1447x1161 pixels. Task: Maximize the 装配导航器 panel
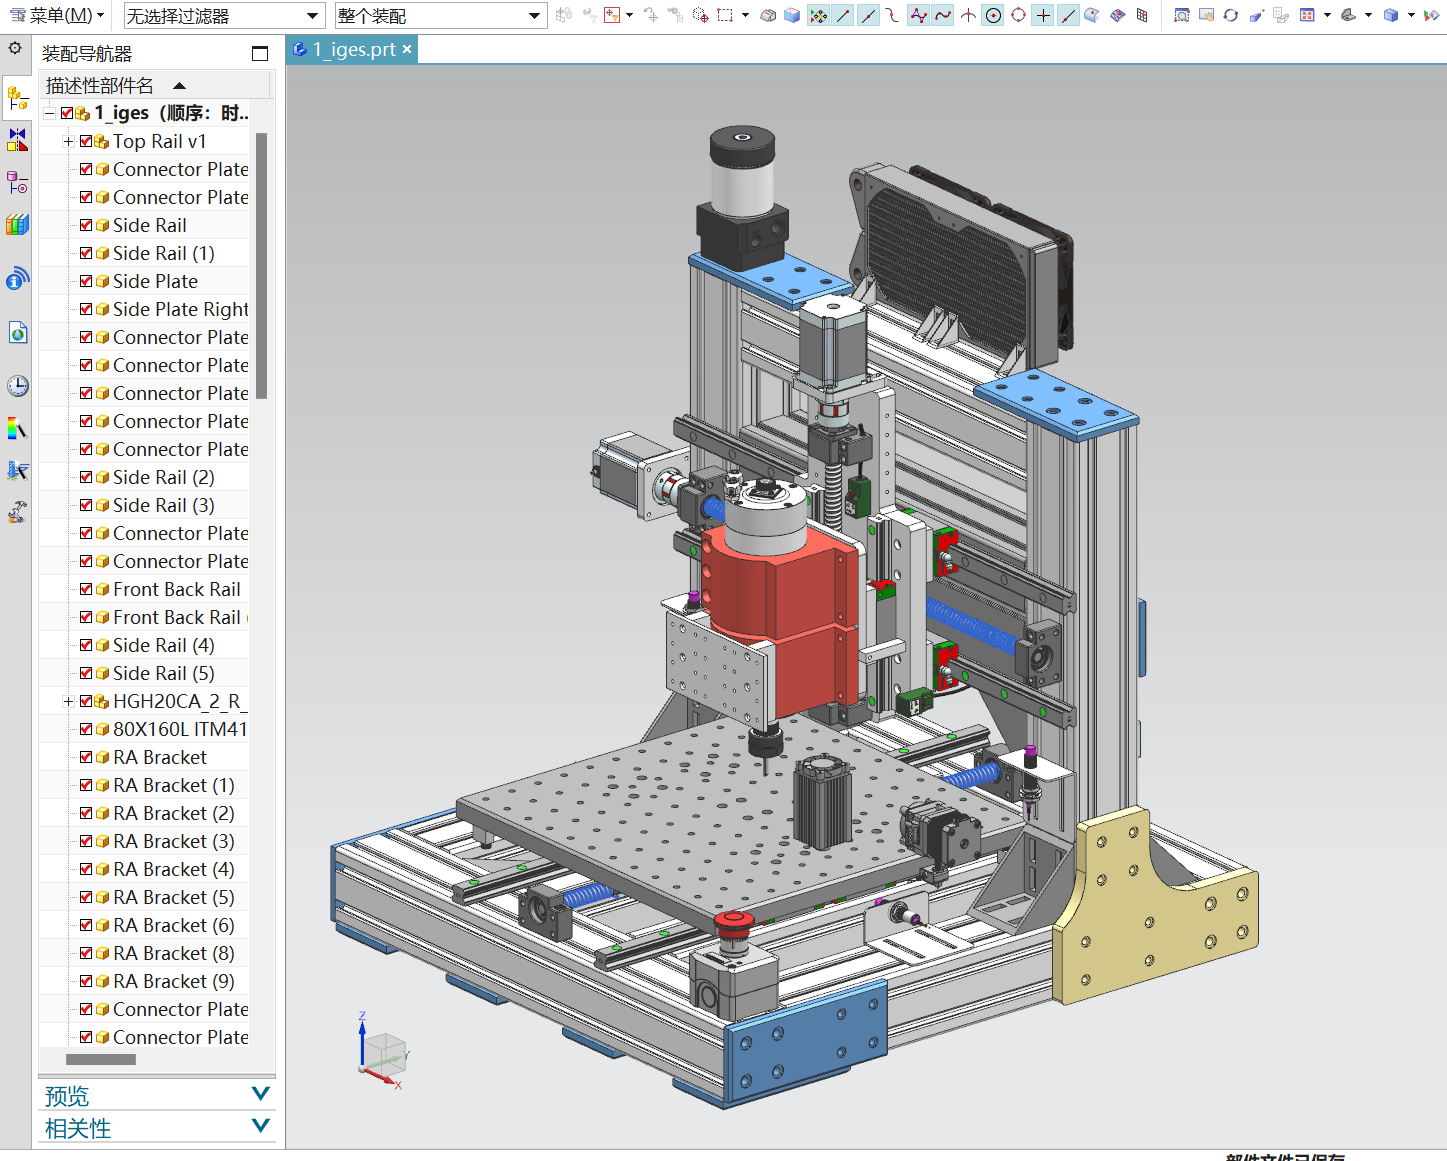(260, 53)
